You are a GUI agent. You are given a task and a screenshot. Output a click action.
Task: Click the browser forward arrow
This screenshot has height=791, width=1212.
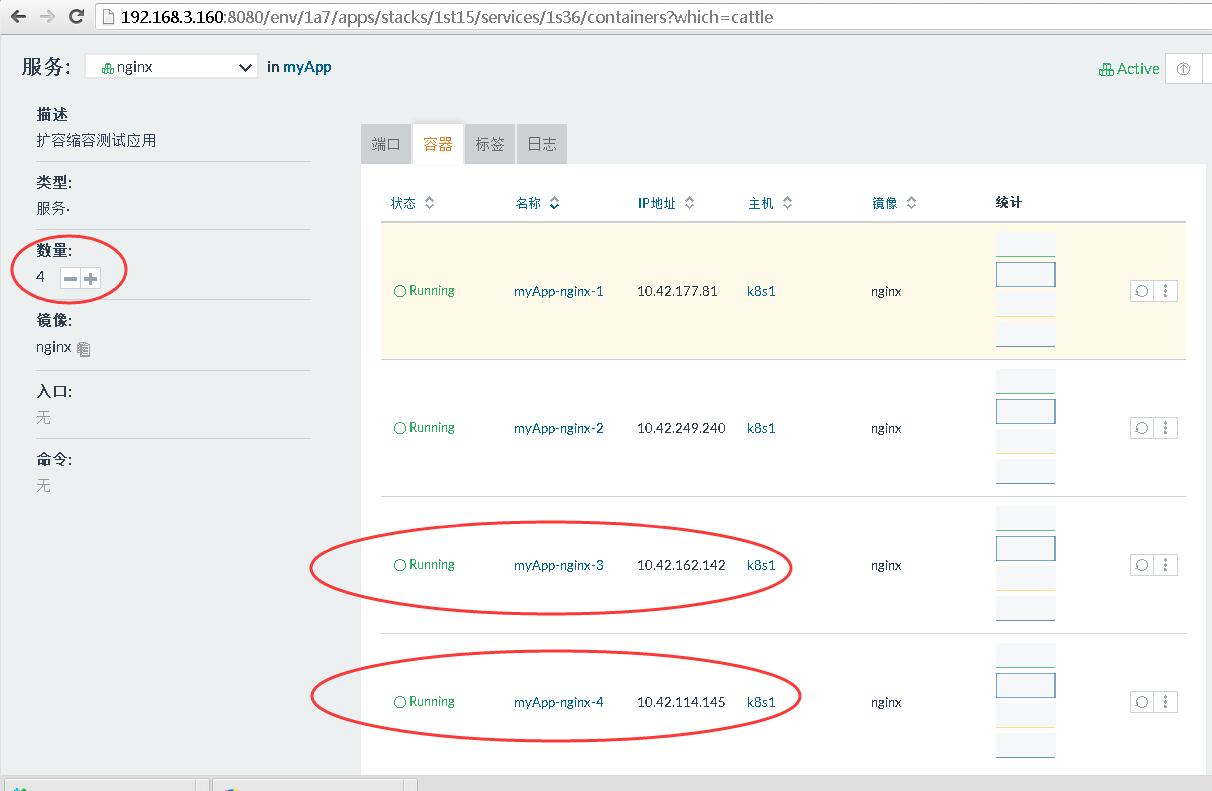(46, 17)
